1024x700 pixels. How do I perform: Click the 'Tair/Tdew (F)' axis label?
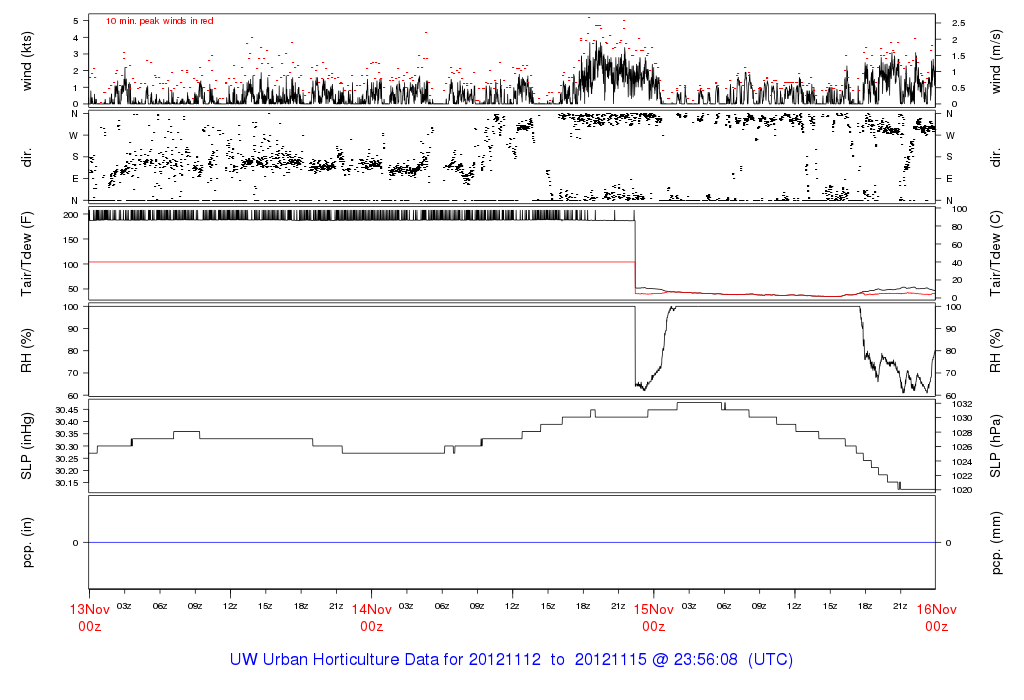click(x=27, y=255)
